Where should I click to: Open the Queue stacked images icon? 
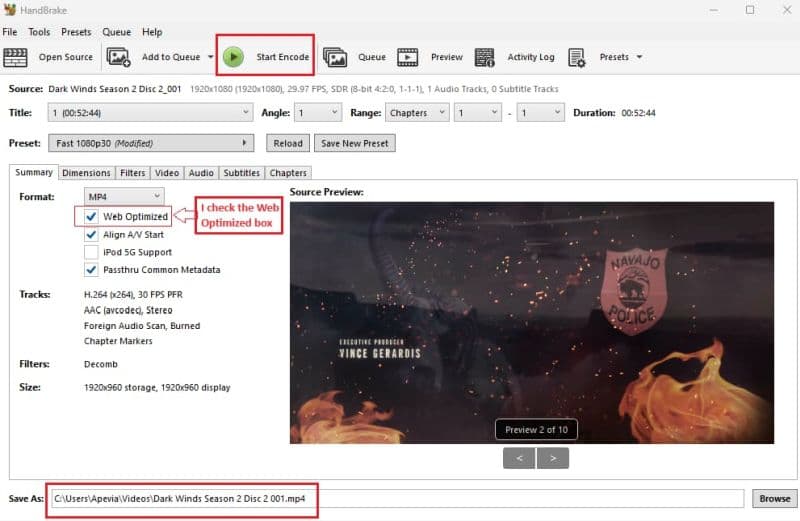[x=335, y=57]
